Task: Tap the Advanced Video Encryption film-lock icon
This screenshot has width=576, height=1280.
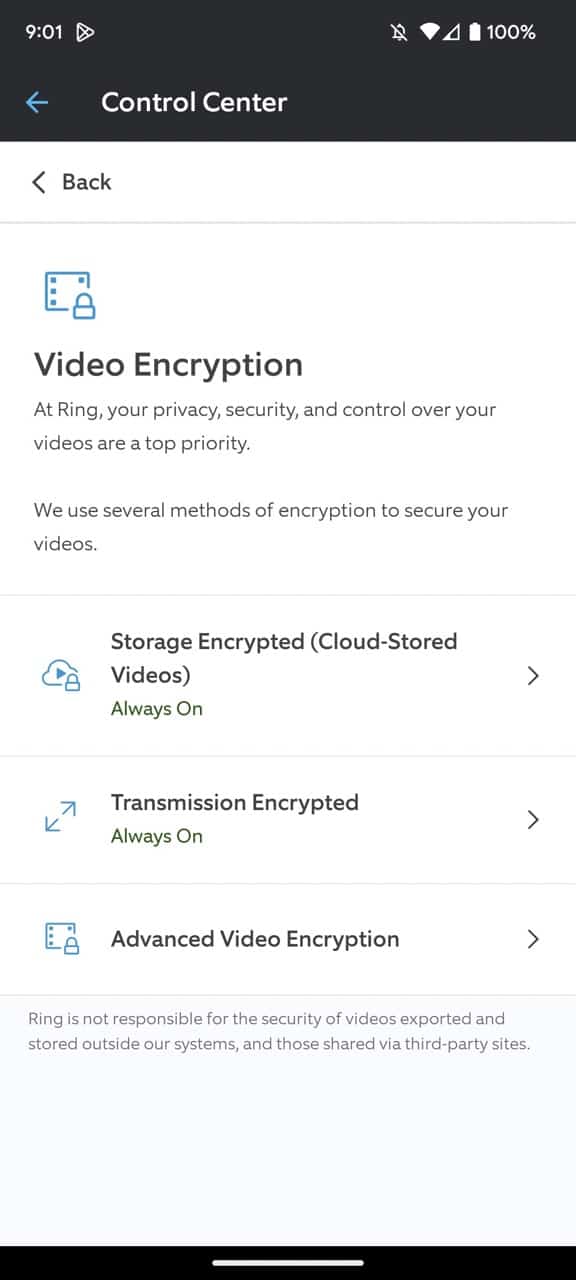Action: coord(62,939)
